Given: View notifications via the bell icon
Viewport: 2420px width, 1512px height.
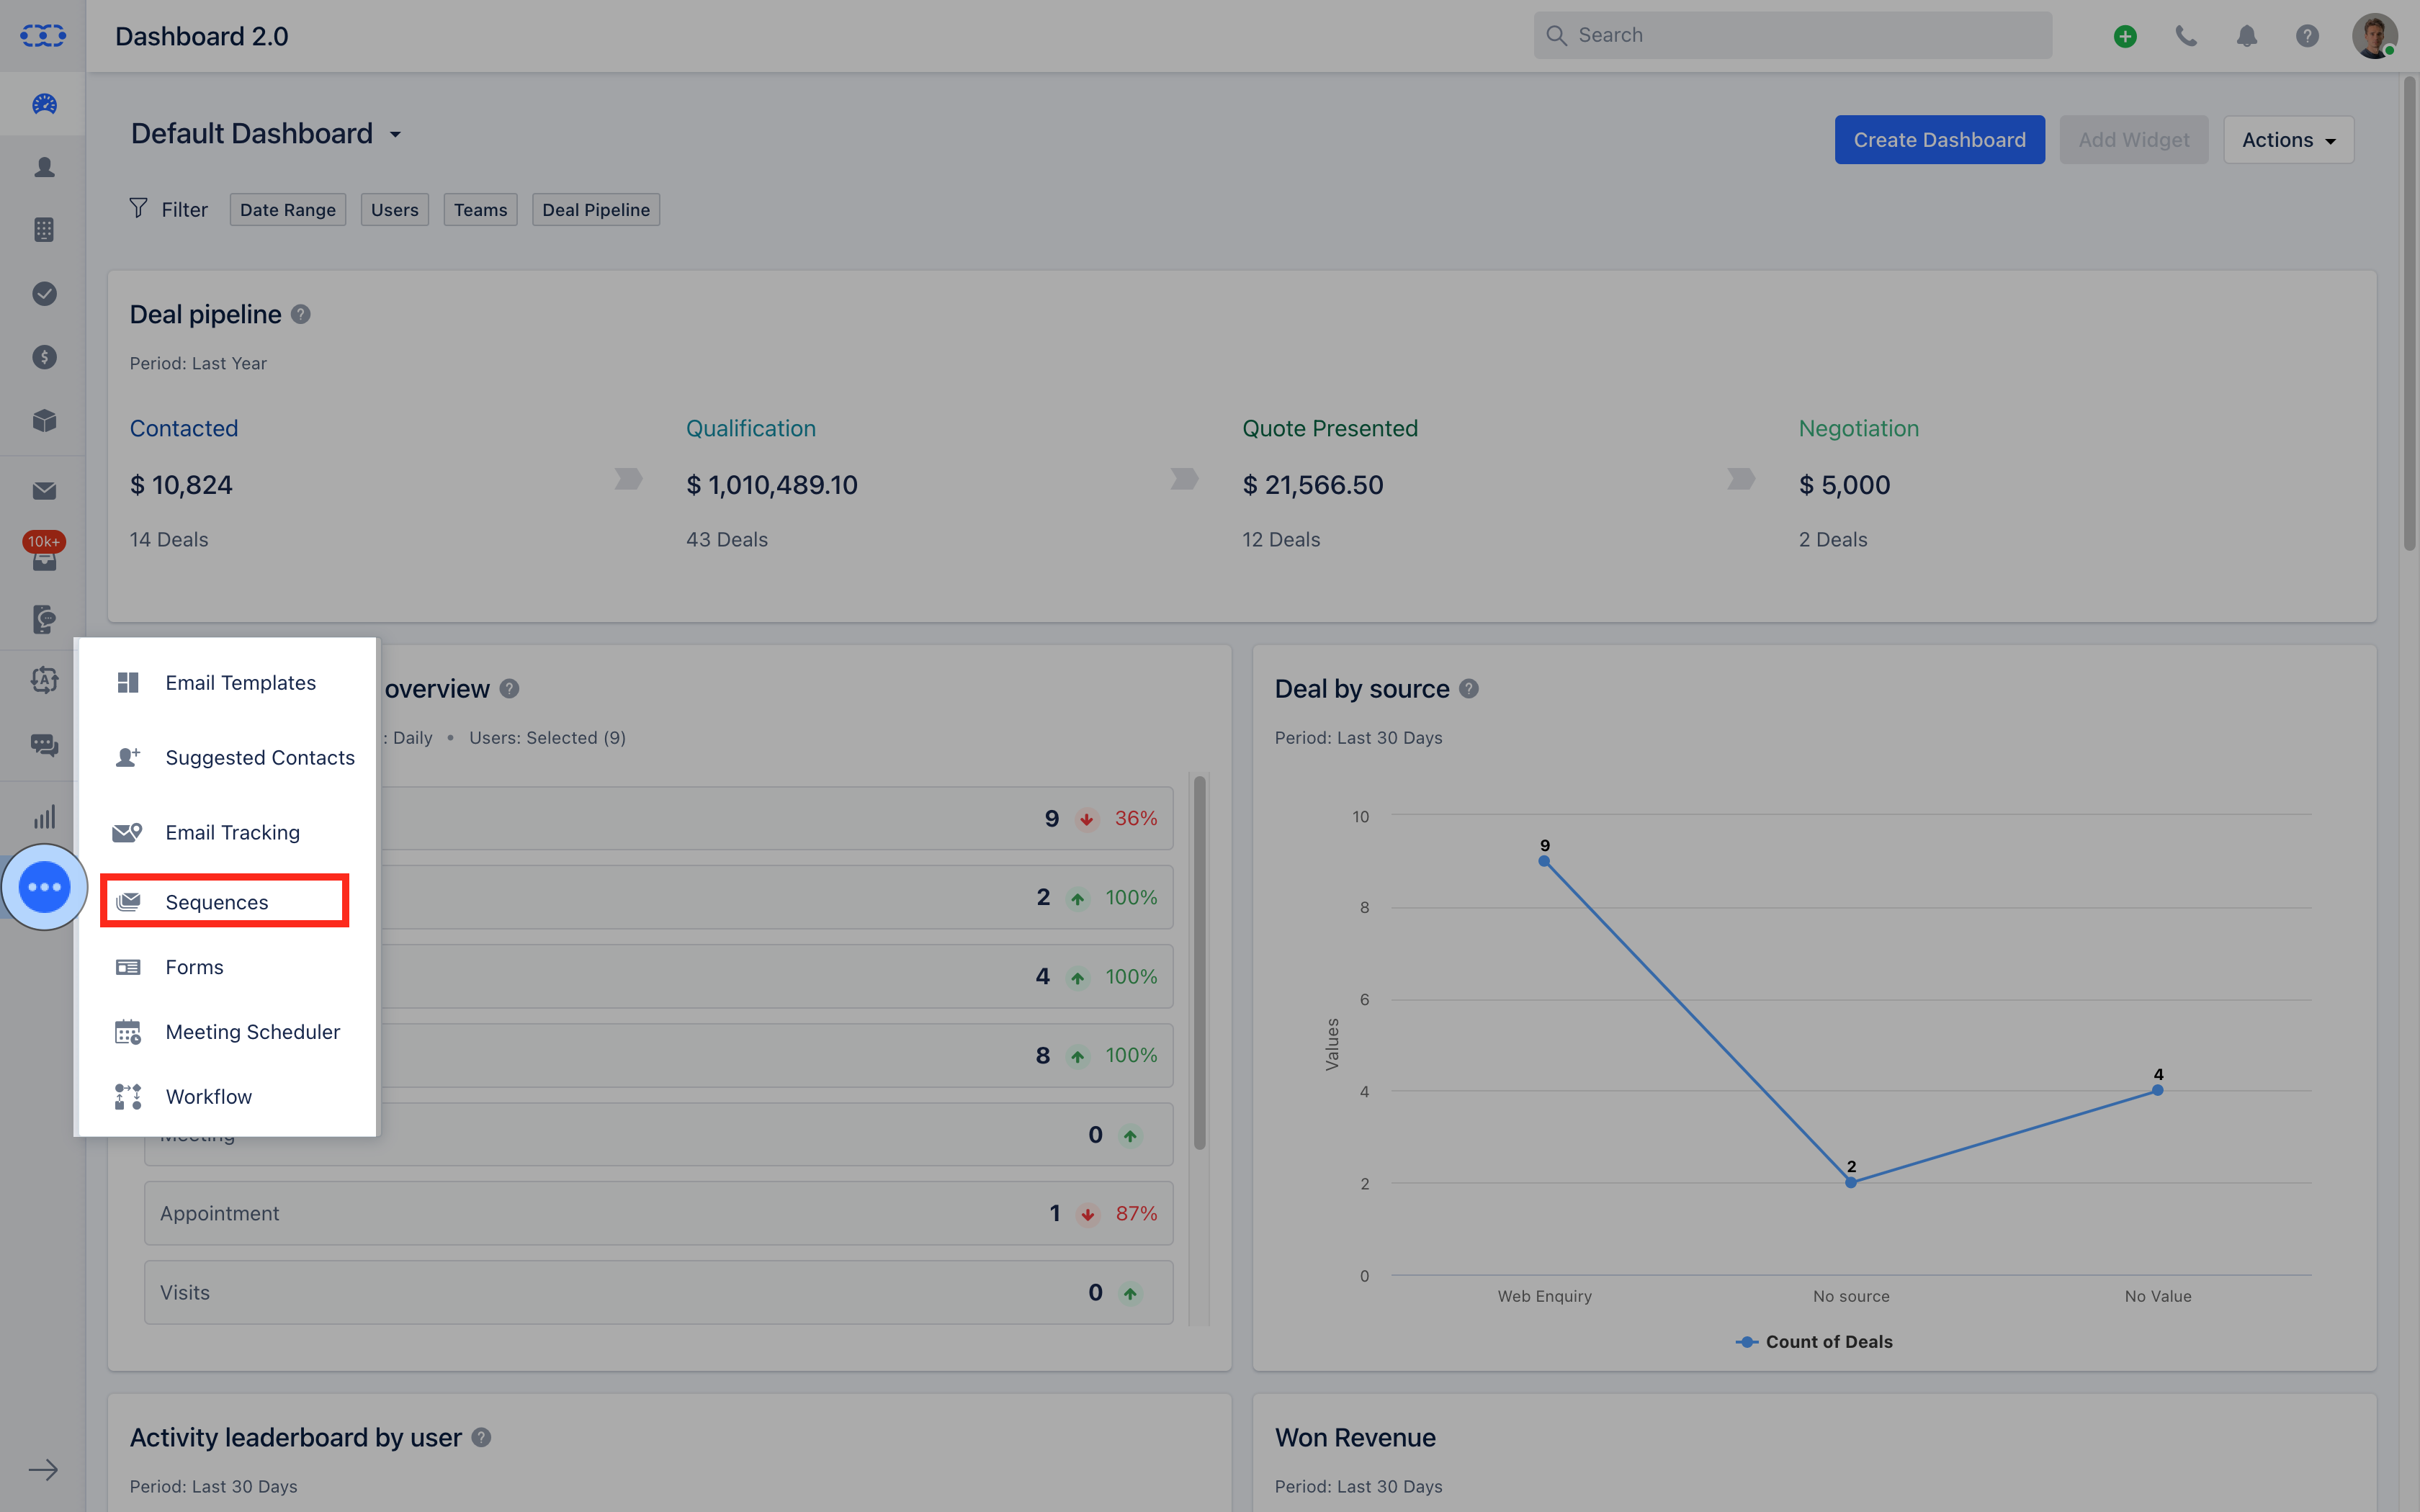Looking at the screenshot, I should click(x=2246, y=35).
